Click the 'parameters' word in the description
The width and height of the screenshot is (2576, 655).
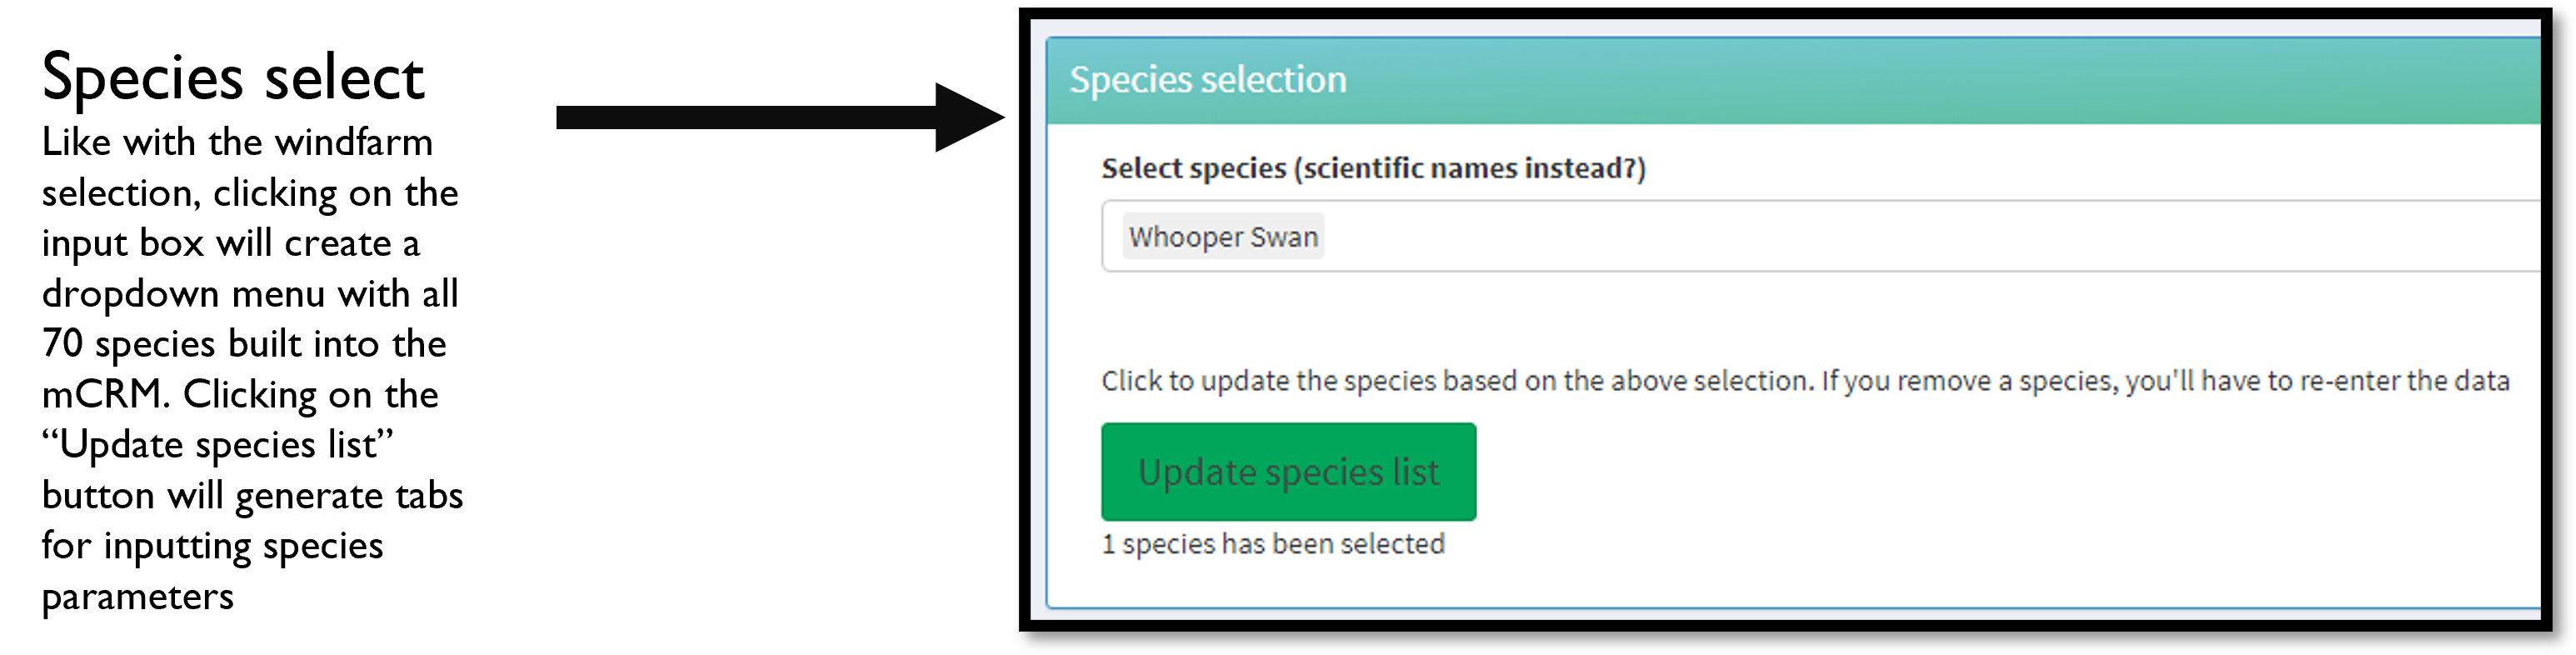point(137,597)
